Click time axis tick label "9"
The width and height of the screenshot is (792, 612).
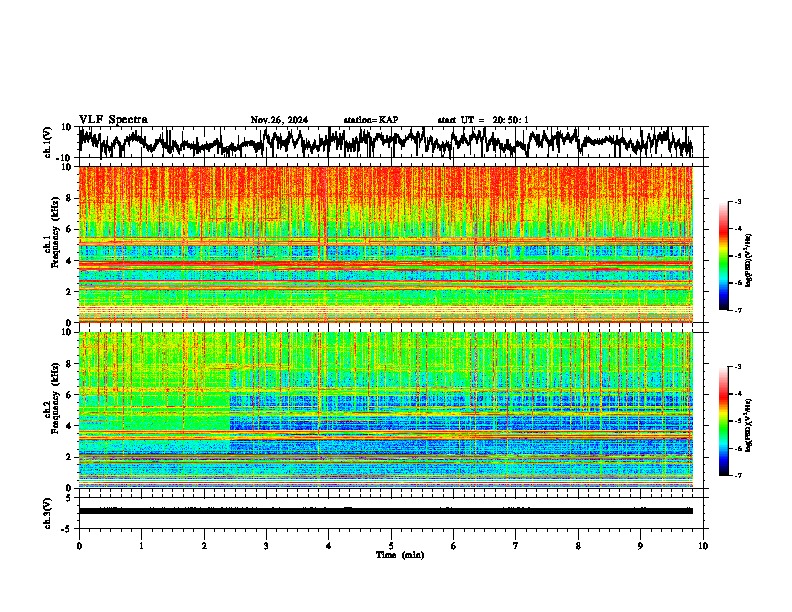pyautogui.click(x=640, y=546)
